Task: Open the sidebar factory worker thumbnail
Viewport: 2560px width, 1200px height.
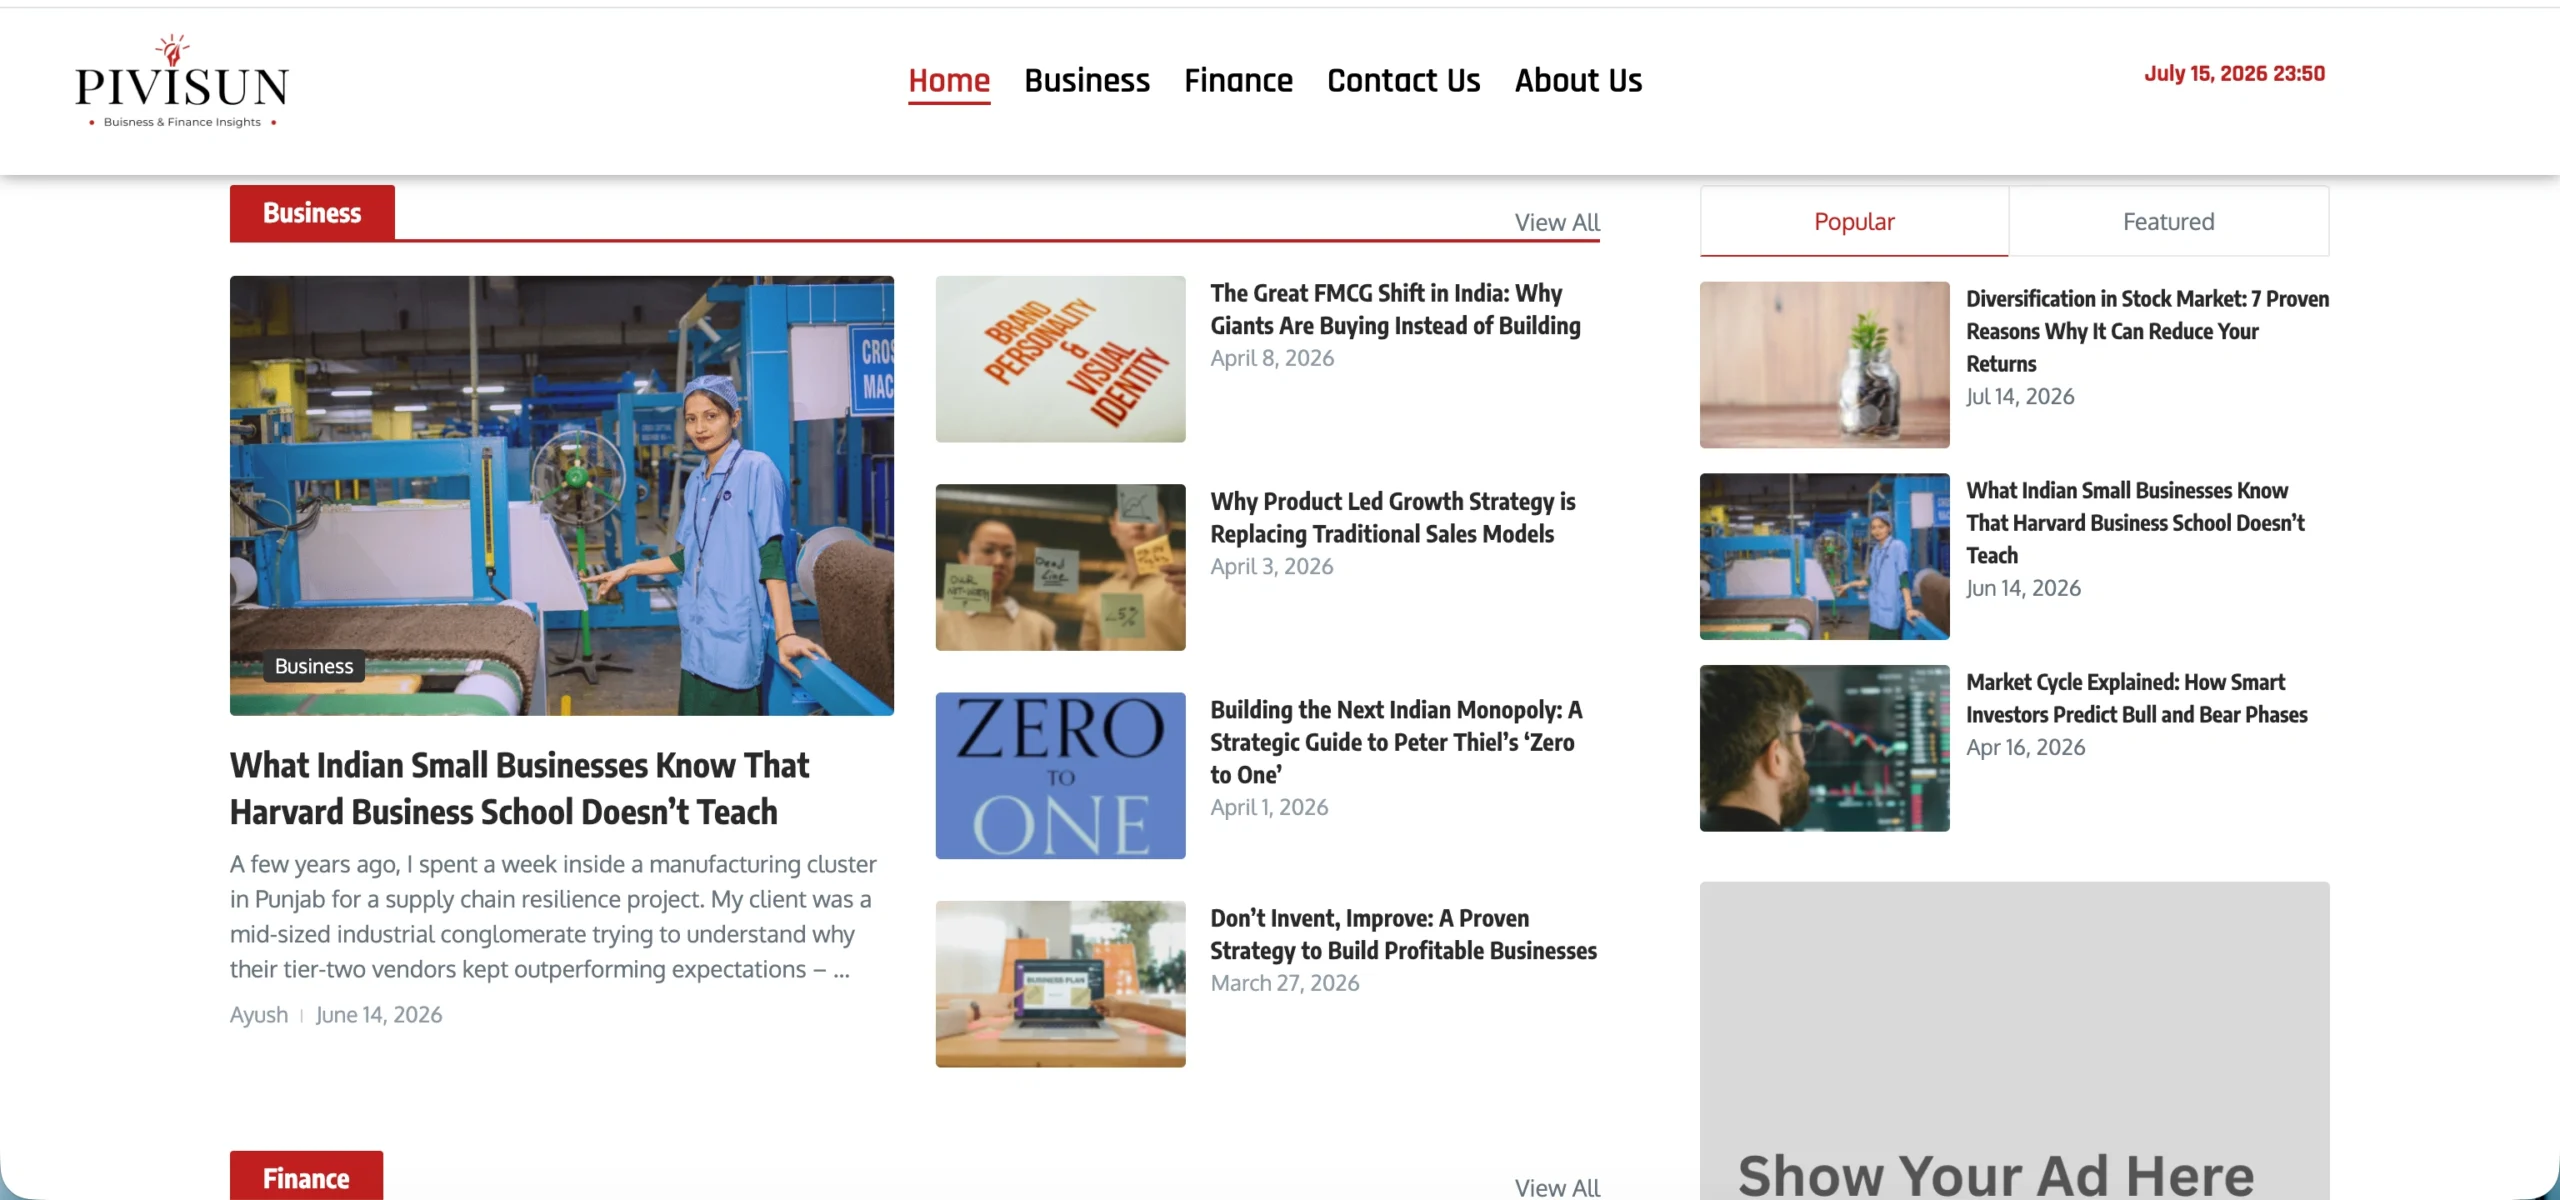Action: coord(1824,556)
